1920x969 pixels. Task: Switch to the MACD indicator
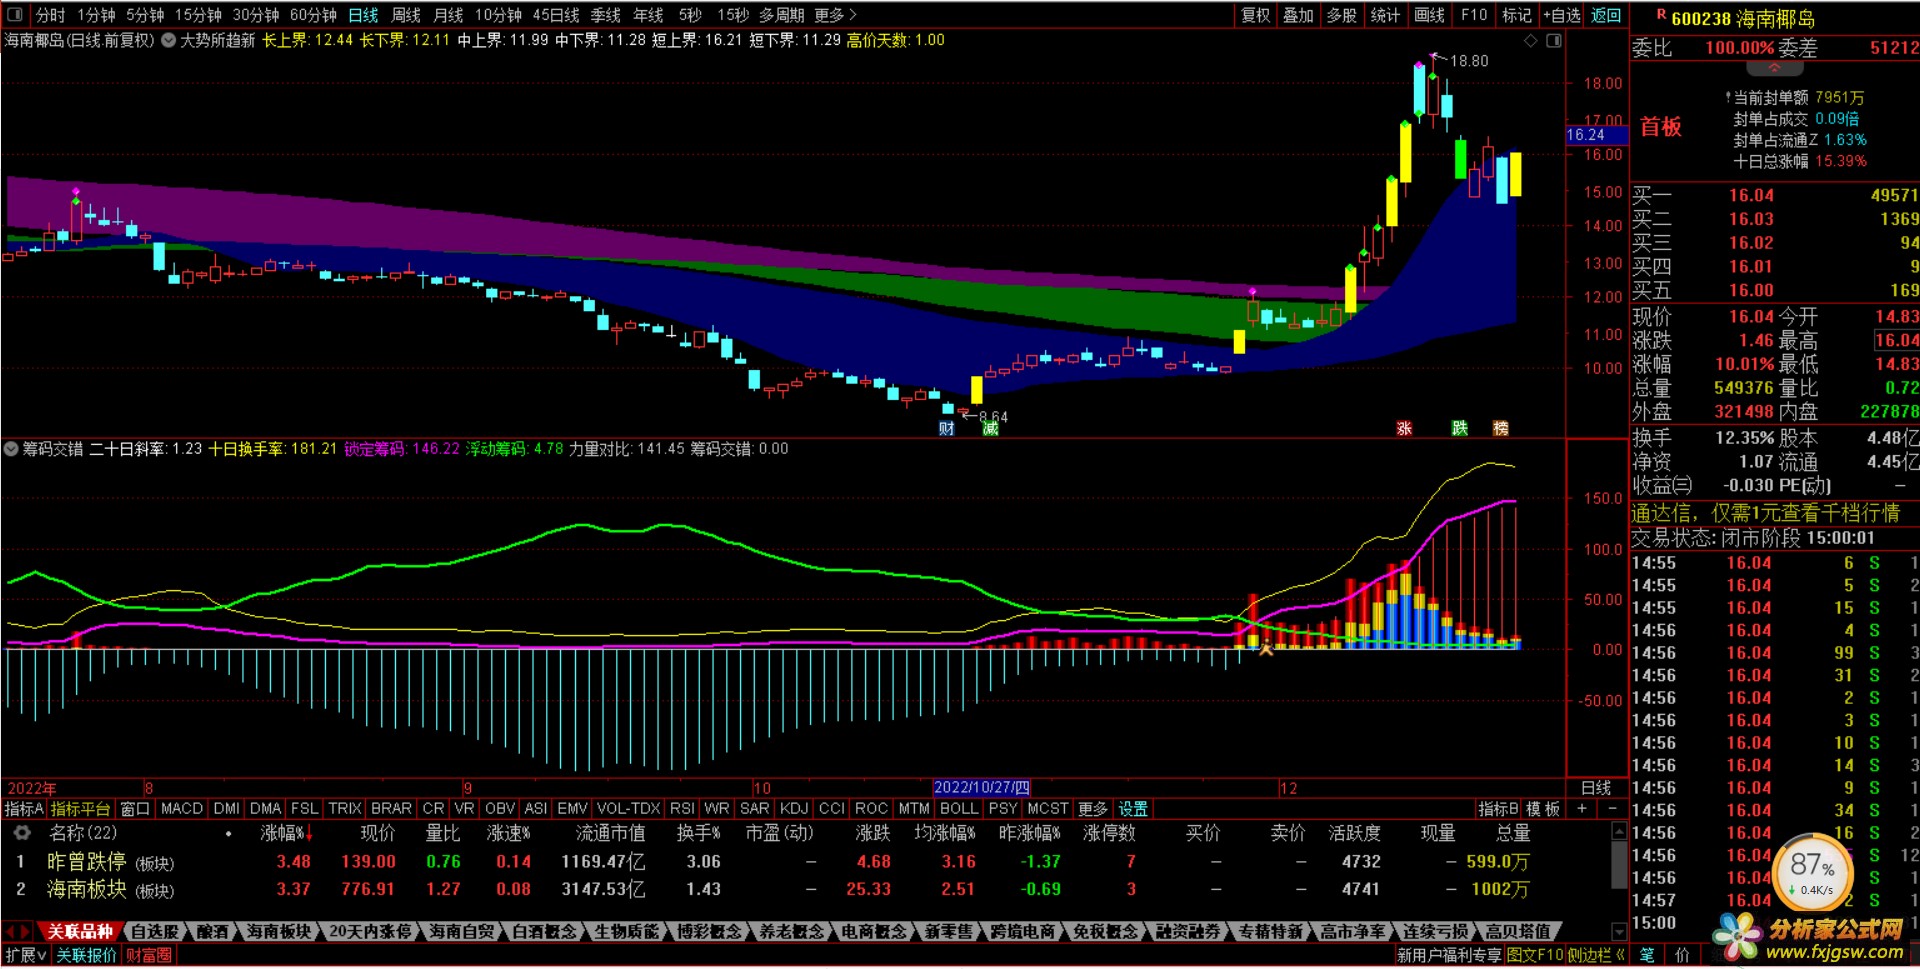(181, 808)
